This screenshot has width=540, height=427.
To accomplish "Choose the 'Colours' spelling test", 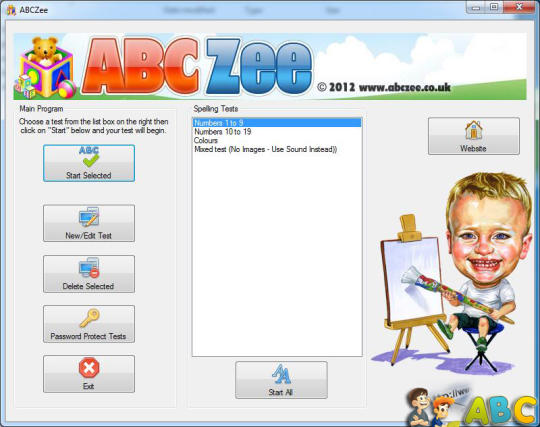I will click(277, 140).
